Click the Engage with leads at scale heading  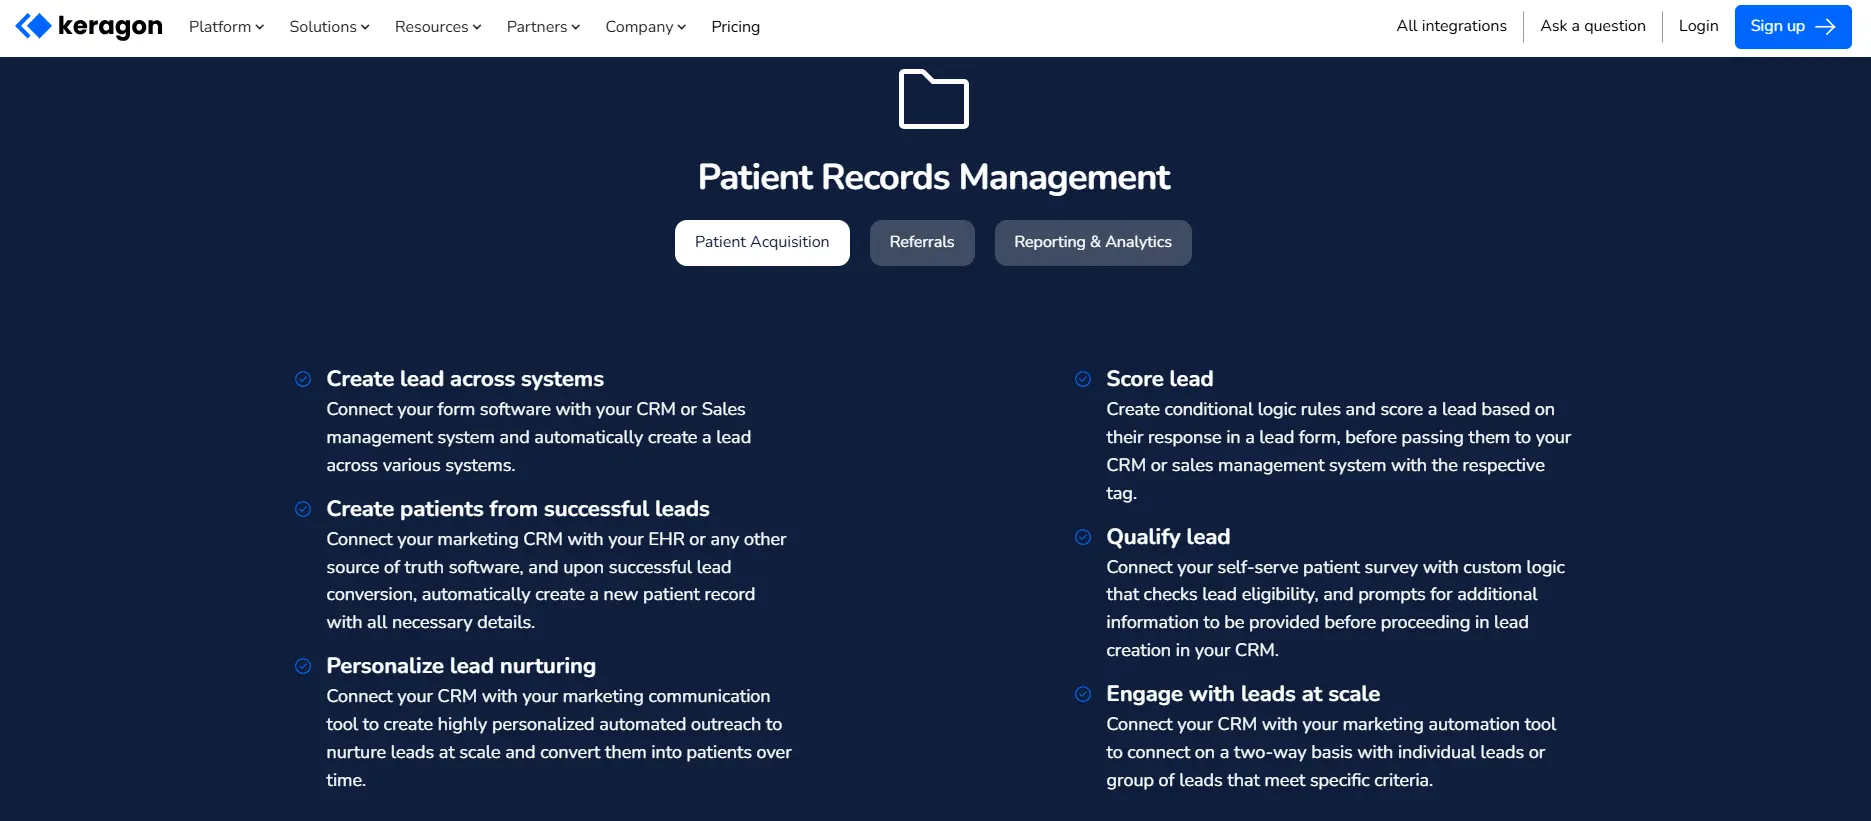[1243, 694]
